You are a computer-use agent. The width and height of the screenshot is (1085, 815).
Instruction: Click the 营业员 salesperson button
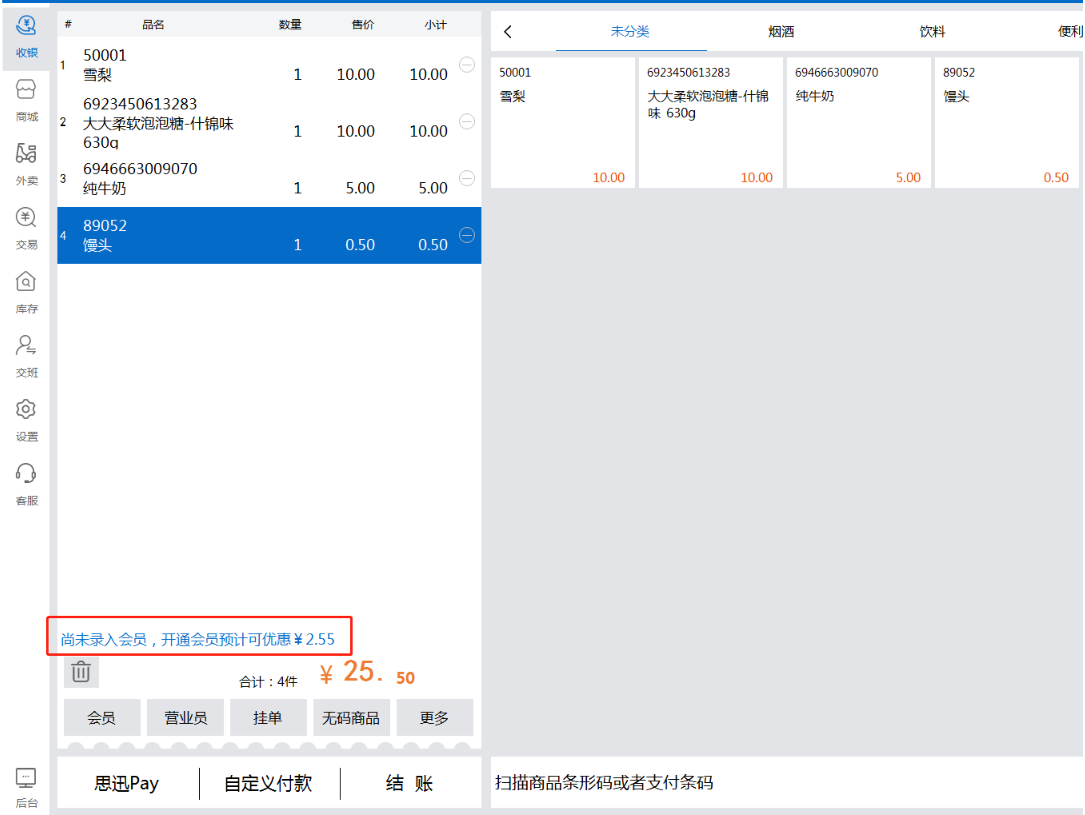click(185, 717)
